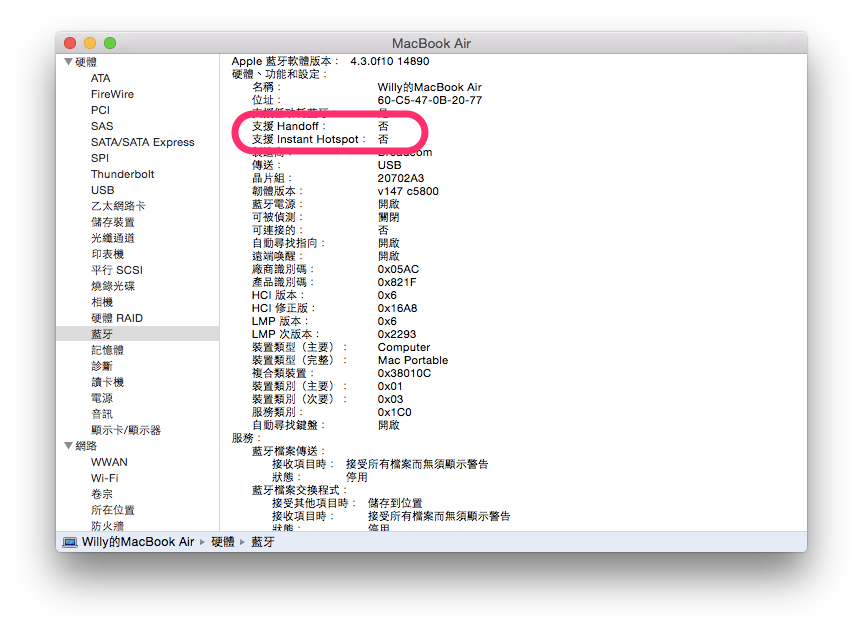Select SAS in the hardware list
Screen dimensions: 863x632
(x=102, y=126)
